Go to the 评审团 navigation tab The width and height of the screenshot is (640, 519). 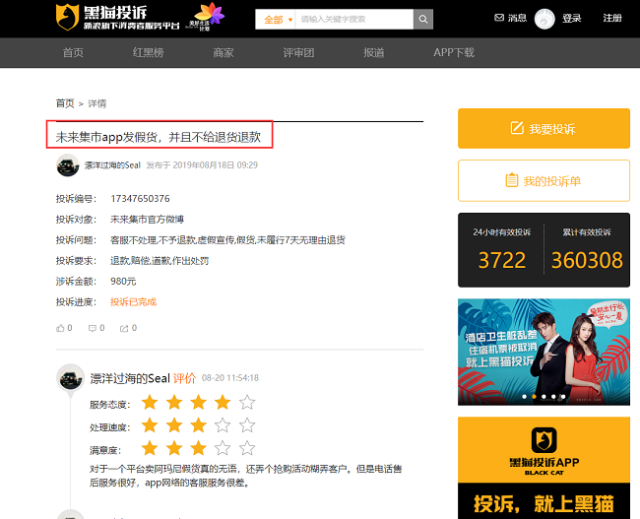click(298, 53)
